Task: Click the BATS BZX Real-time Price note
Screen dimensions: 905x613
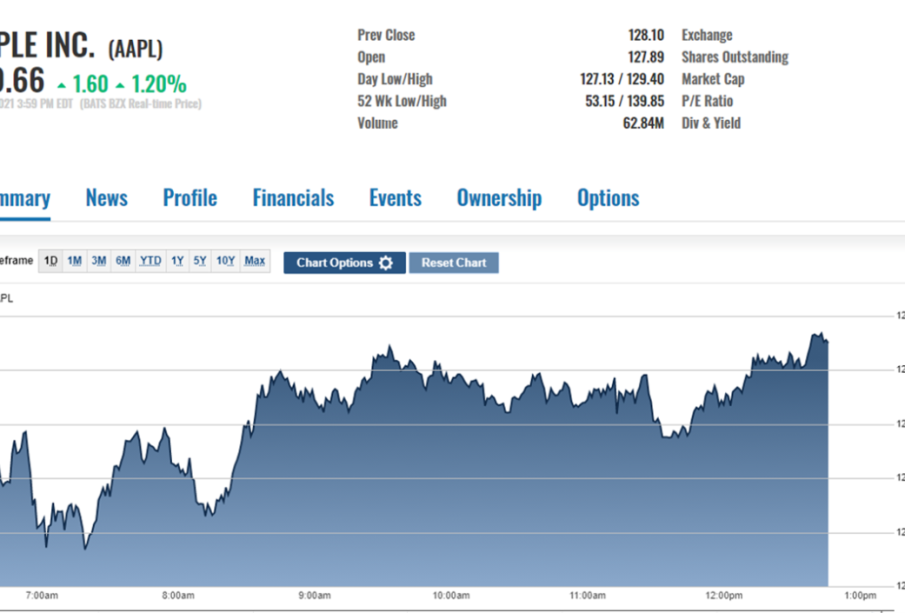Action: point(141,104)
